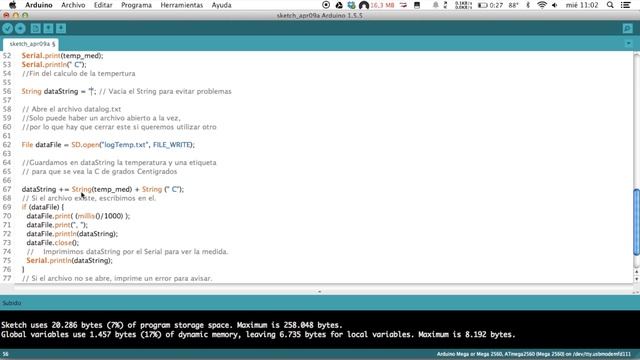This screenshot has height=360, width=640.
Task: Click the comment Fin del calculo de la tempertura
Action: click(x=78, y=73)
